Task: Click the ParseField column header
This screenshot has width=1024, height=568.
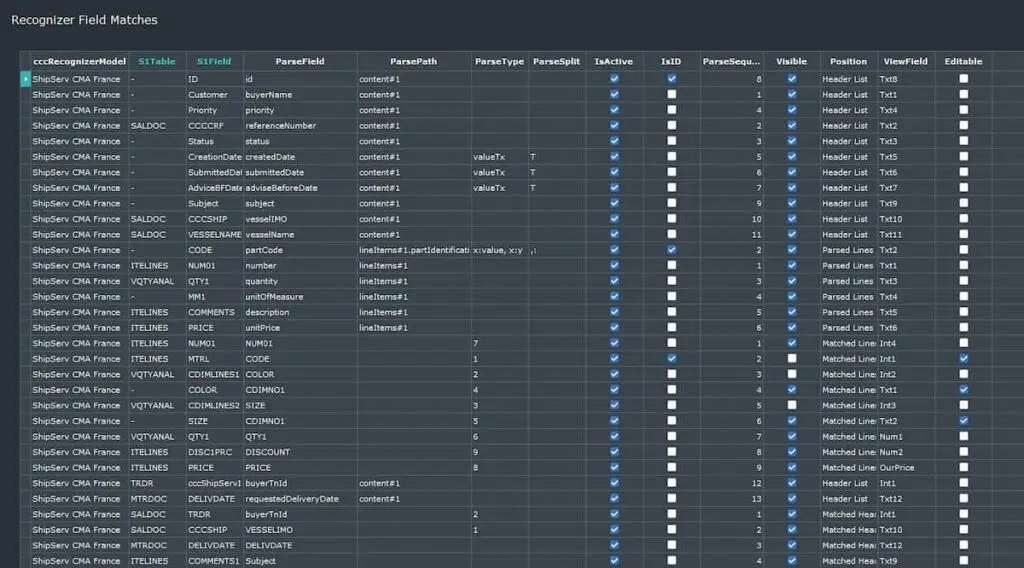Action: click(x=300, y=61)
